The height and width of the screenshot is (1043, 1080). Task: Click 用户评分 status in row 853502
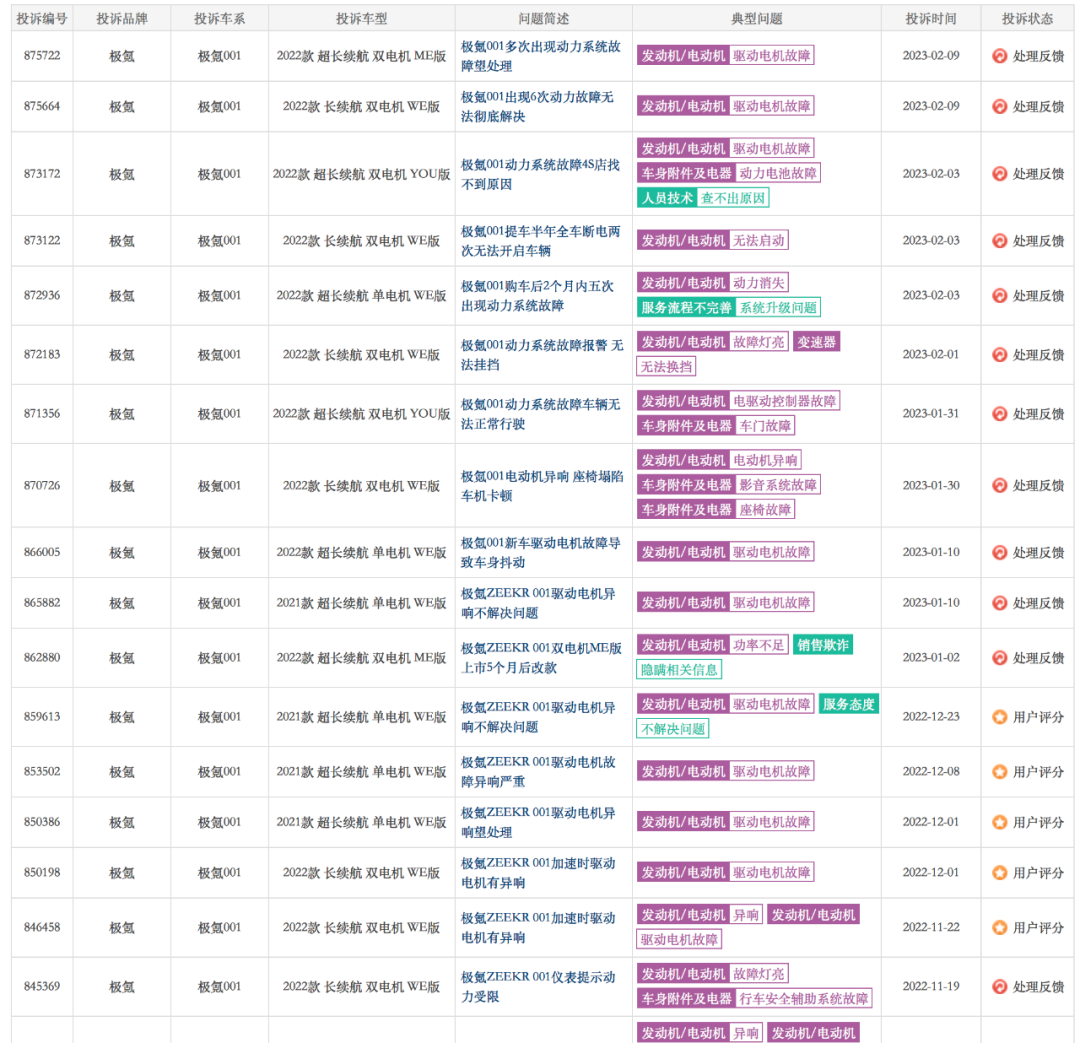point(1038,772)
